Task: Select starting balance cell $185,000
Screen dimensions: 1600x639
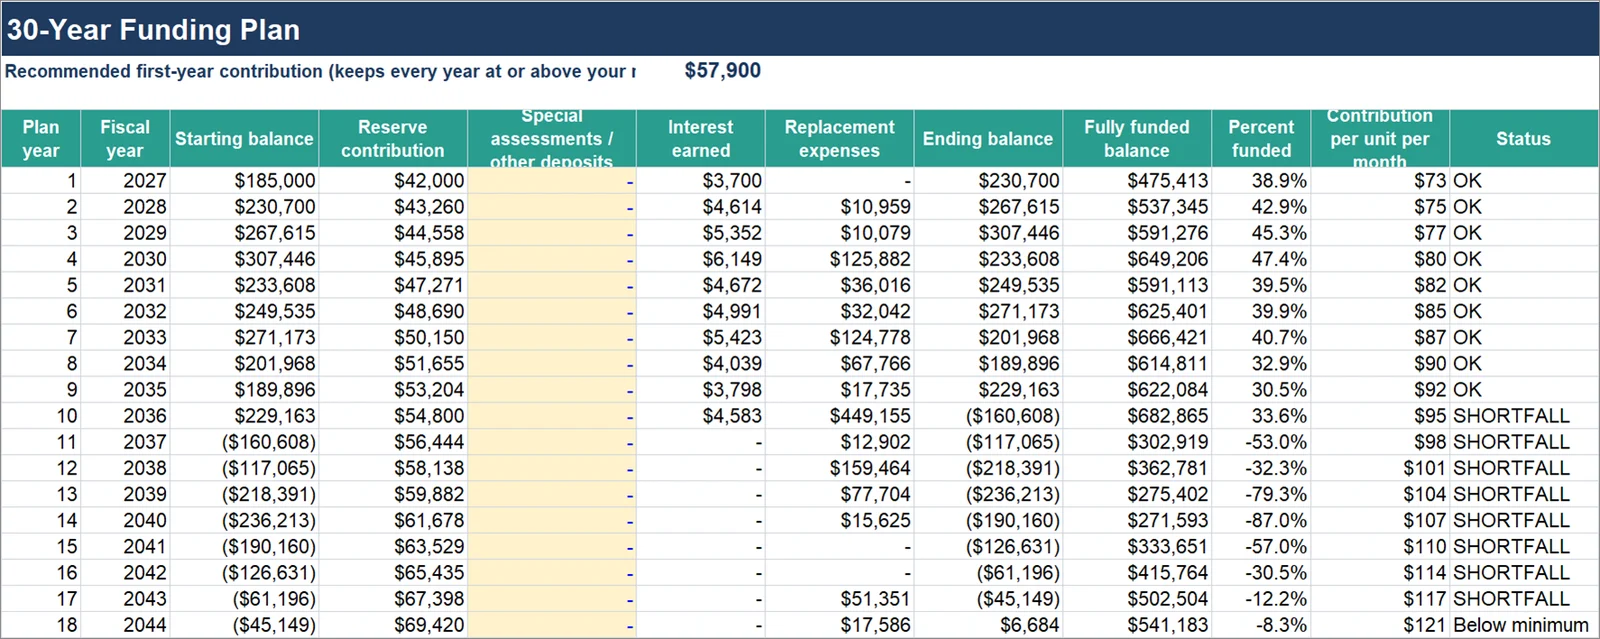Action: click(244, 181)
